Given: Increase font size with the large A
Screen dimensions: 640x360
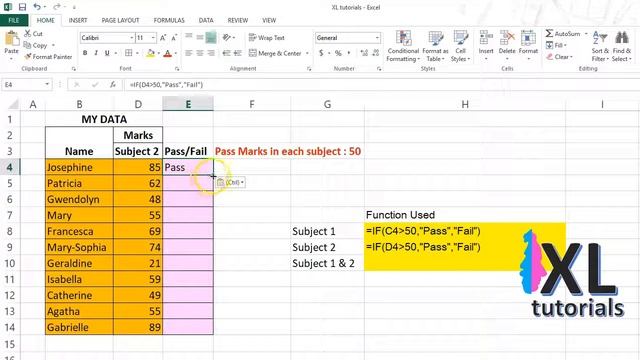Looking at the screenshot, I should pos(163,38).
